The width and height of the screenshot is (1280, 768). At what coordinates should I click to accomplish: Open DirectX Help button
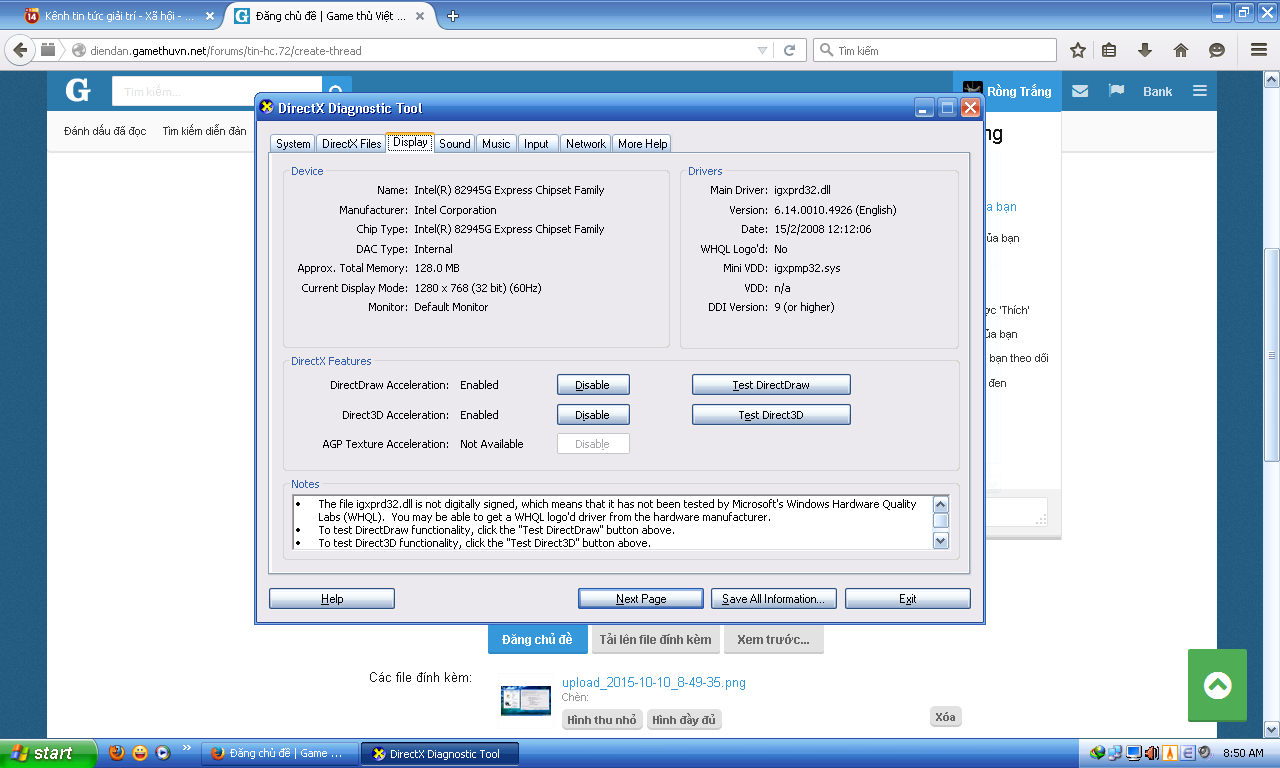pyautogui.click(x=332, y=599)
